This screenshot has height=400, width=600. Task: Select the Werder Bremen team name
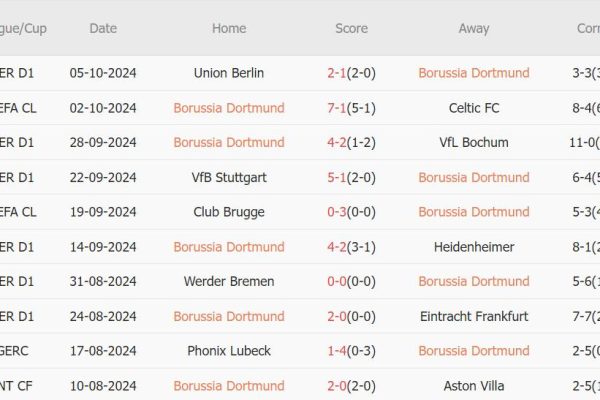229,281
